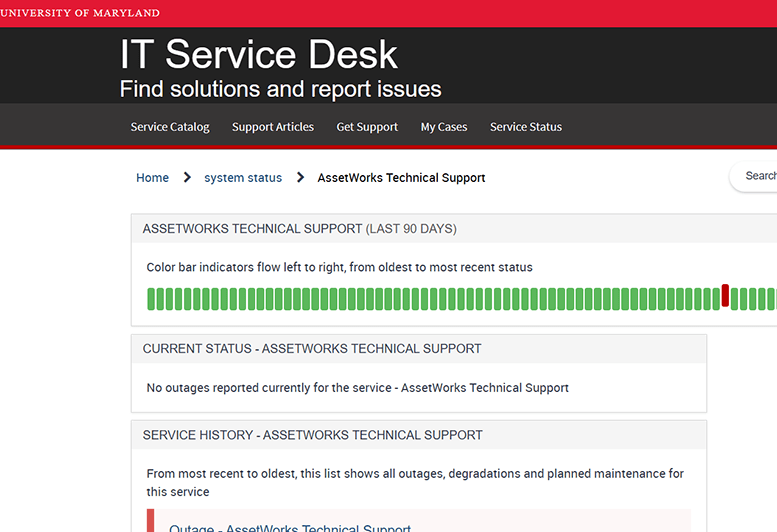Follow the Home breadcrumb link

click(x=152, y=177)
